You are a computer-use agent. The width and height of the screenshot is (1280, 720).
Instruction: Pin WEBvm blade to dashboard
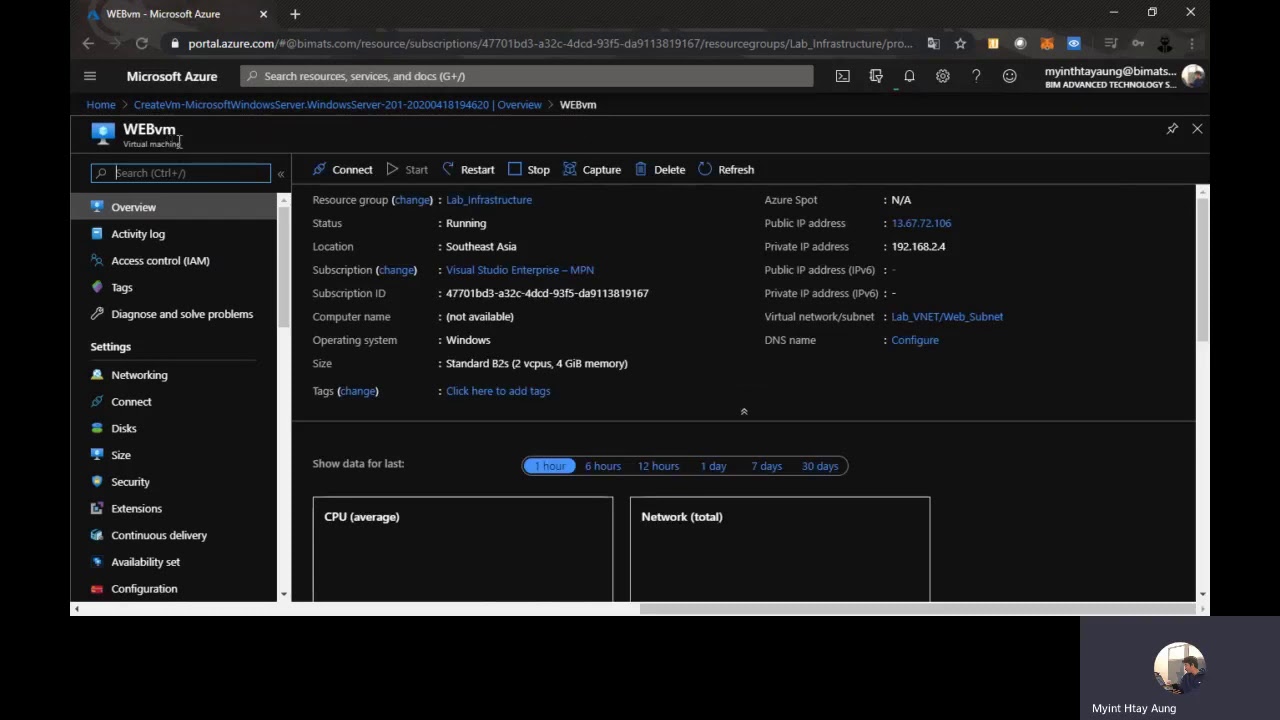click(x=1172, y=129)
